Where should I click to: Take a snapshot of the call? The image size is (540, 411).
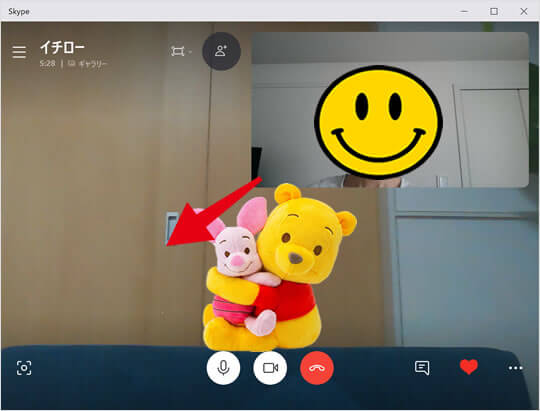24,368
